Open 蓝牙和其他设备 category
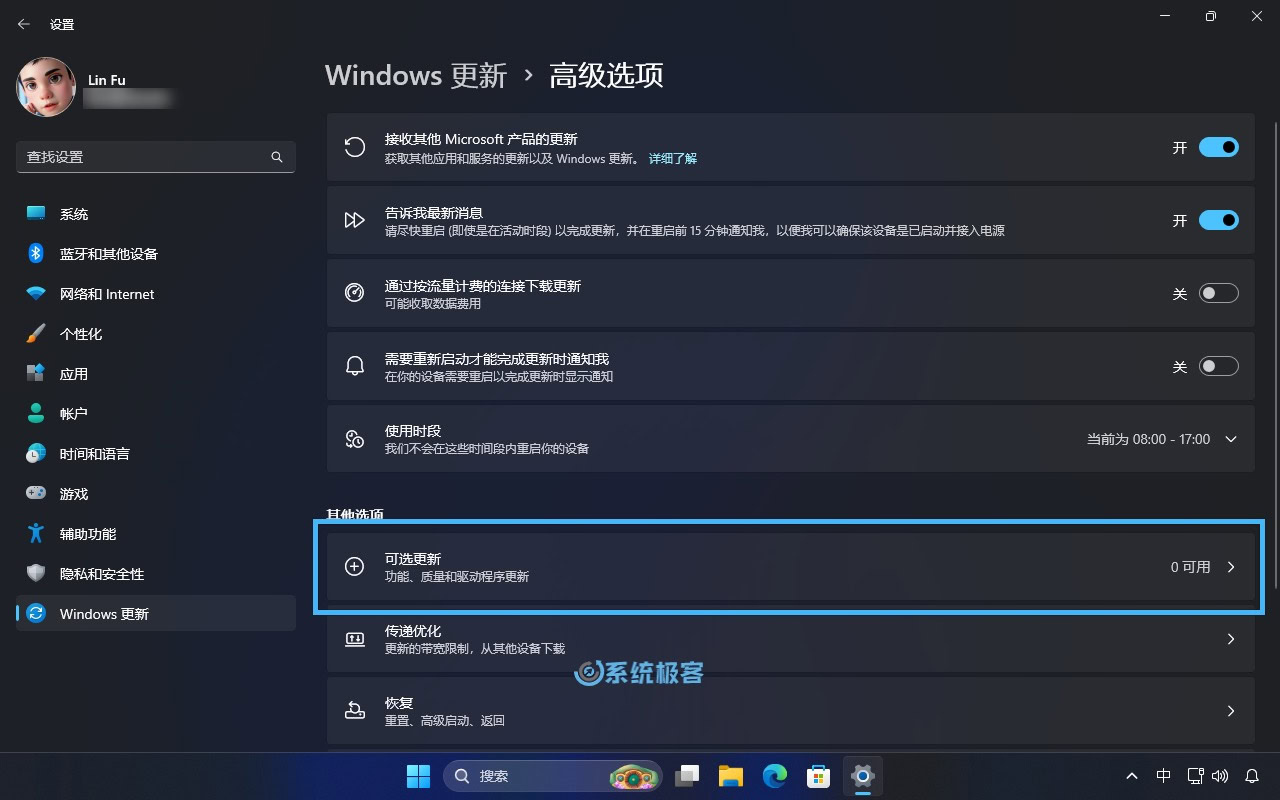 click(156, 254)
